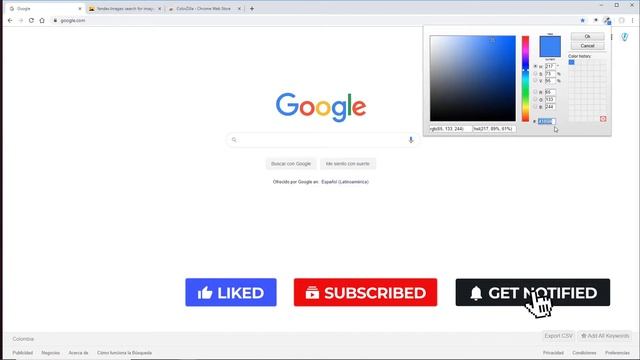Open the Chrome three-dot menu
The width and height of the screenshot is (640, 360).
[633, 20]
